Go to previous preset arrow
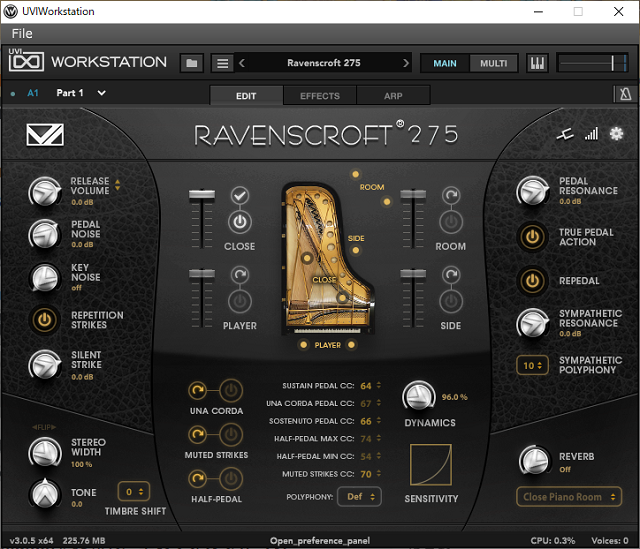The width and height of the screenshot is (640, 549). pyautogui.click(x=242, y=63)
